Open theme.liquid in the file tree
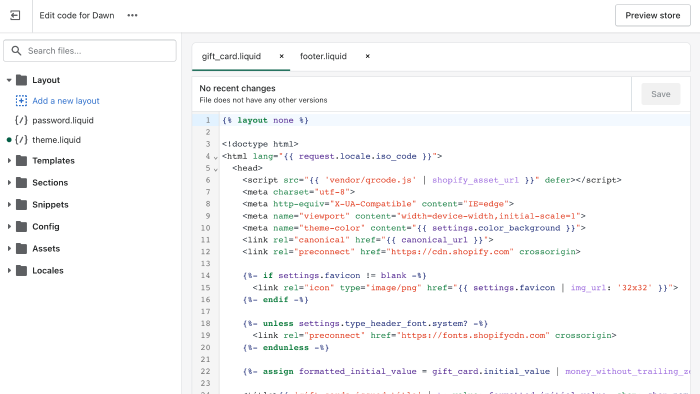The height and width of the screenshot is (394, 700). (56, 140)
